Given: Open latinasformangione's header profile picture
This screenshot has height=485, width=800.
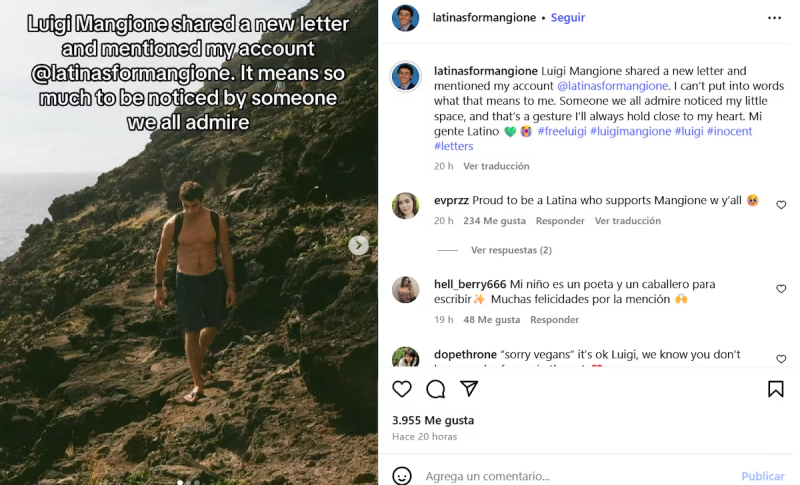Looking at the screenshot, I should 405,18.
